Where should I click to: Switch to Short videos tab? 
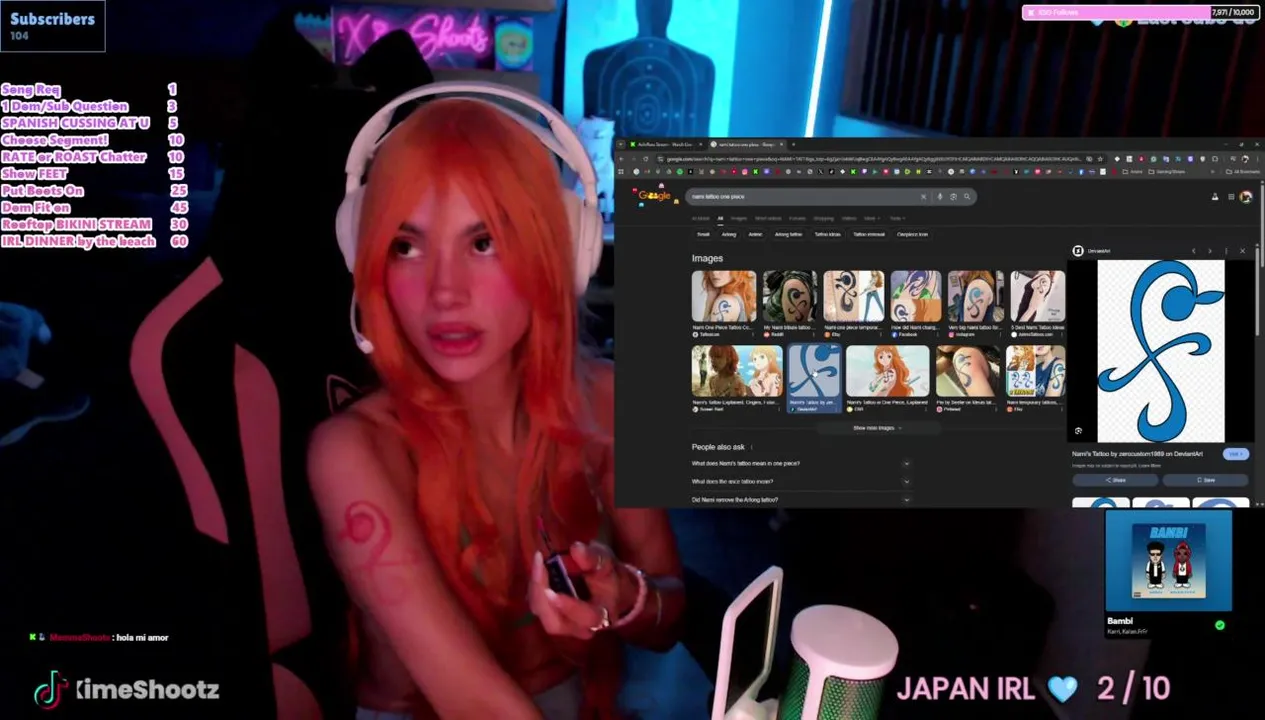[x=768, y=218]
